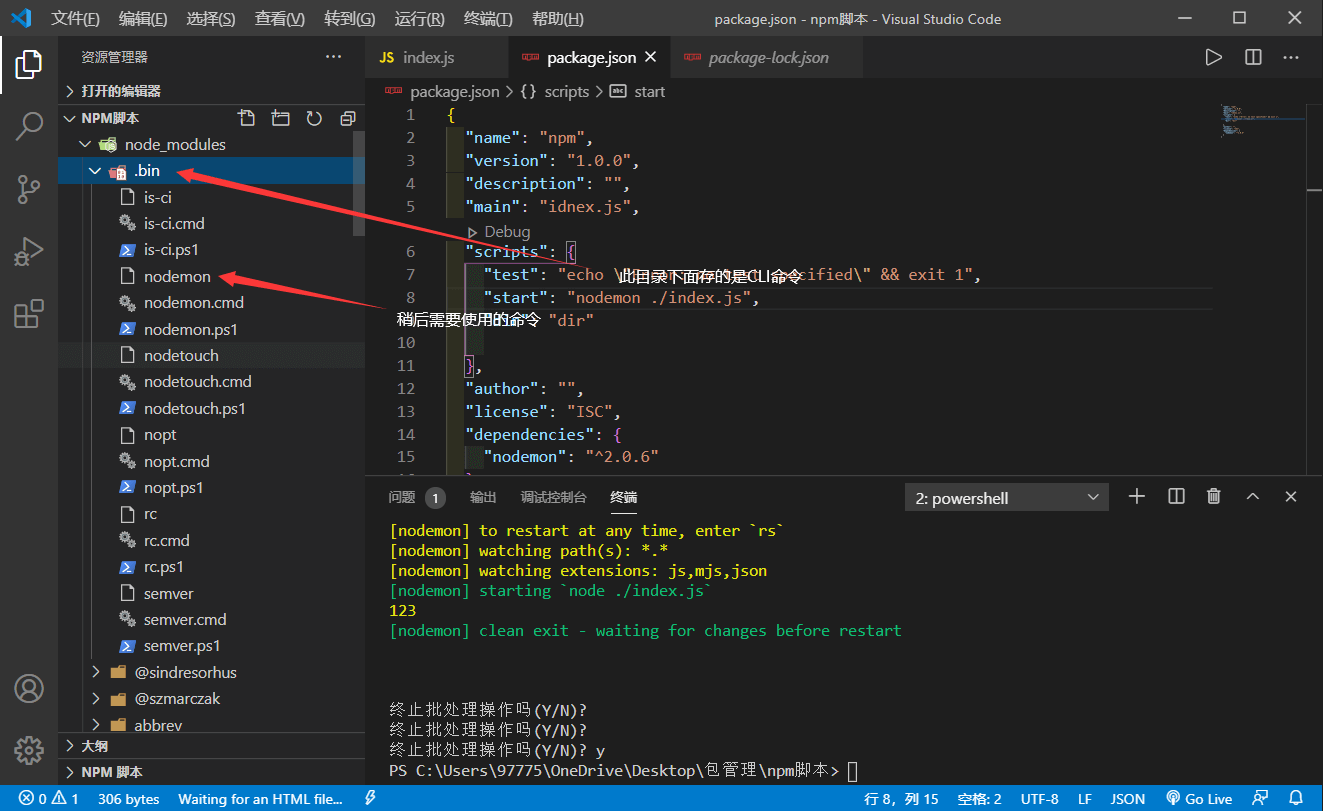Create a new terminal with plus icon

(1137, 497)
